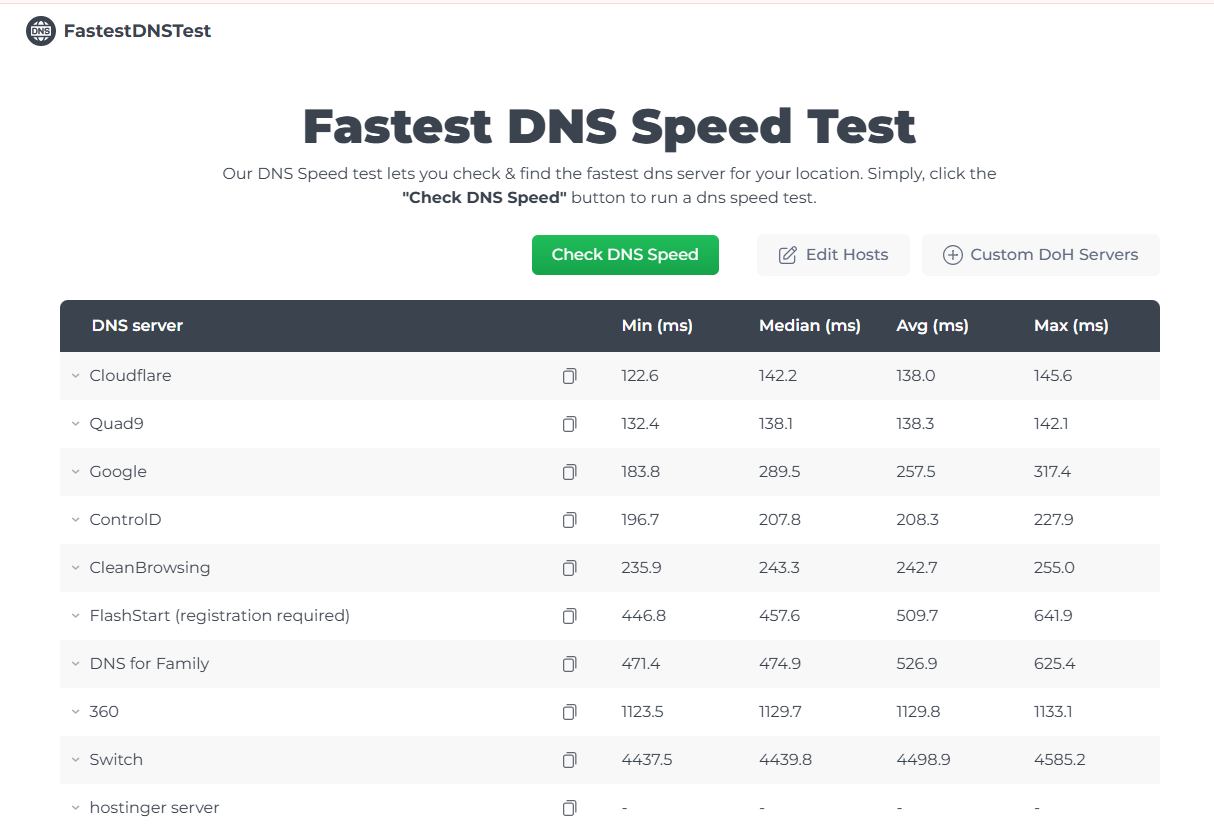The width and height of the screenshot is (1214, 832).
Task: Expand the ControlD row chevron
Action: [75, 520]
